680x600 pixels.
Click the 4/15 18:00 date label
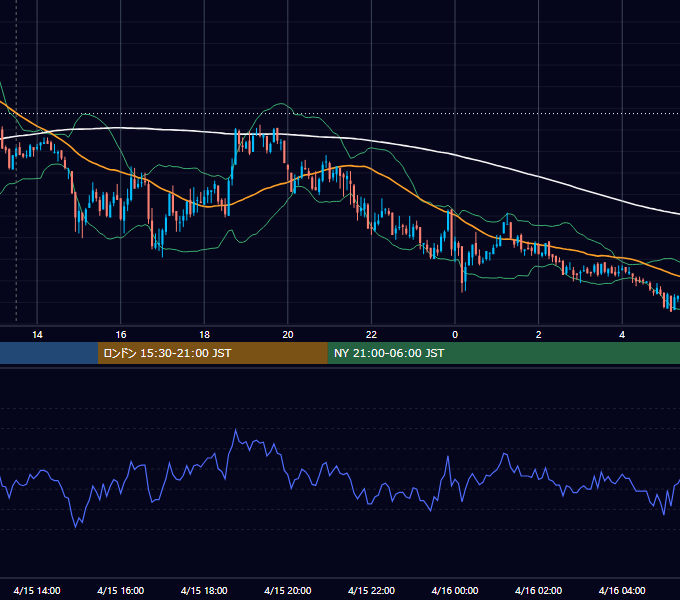tap(204, 590)
